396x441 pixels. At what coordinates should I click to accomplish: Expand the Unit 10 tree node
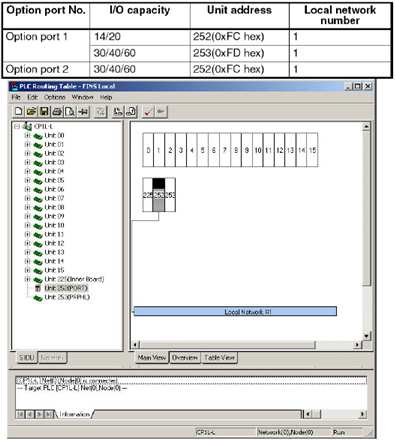coord(28,225)
